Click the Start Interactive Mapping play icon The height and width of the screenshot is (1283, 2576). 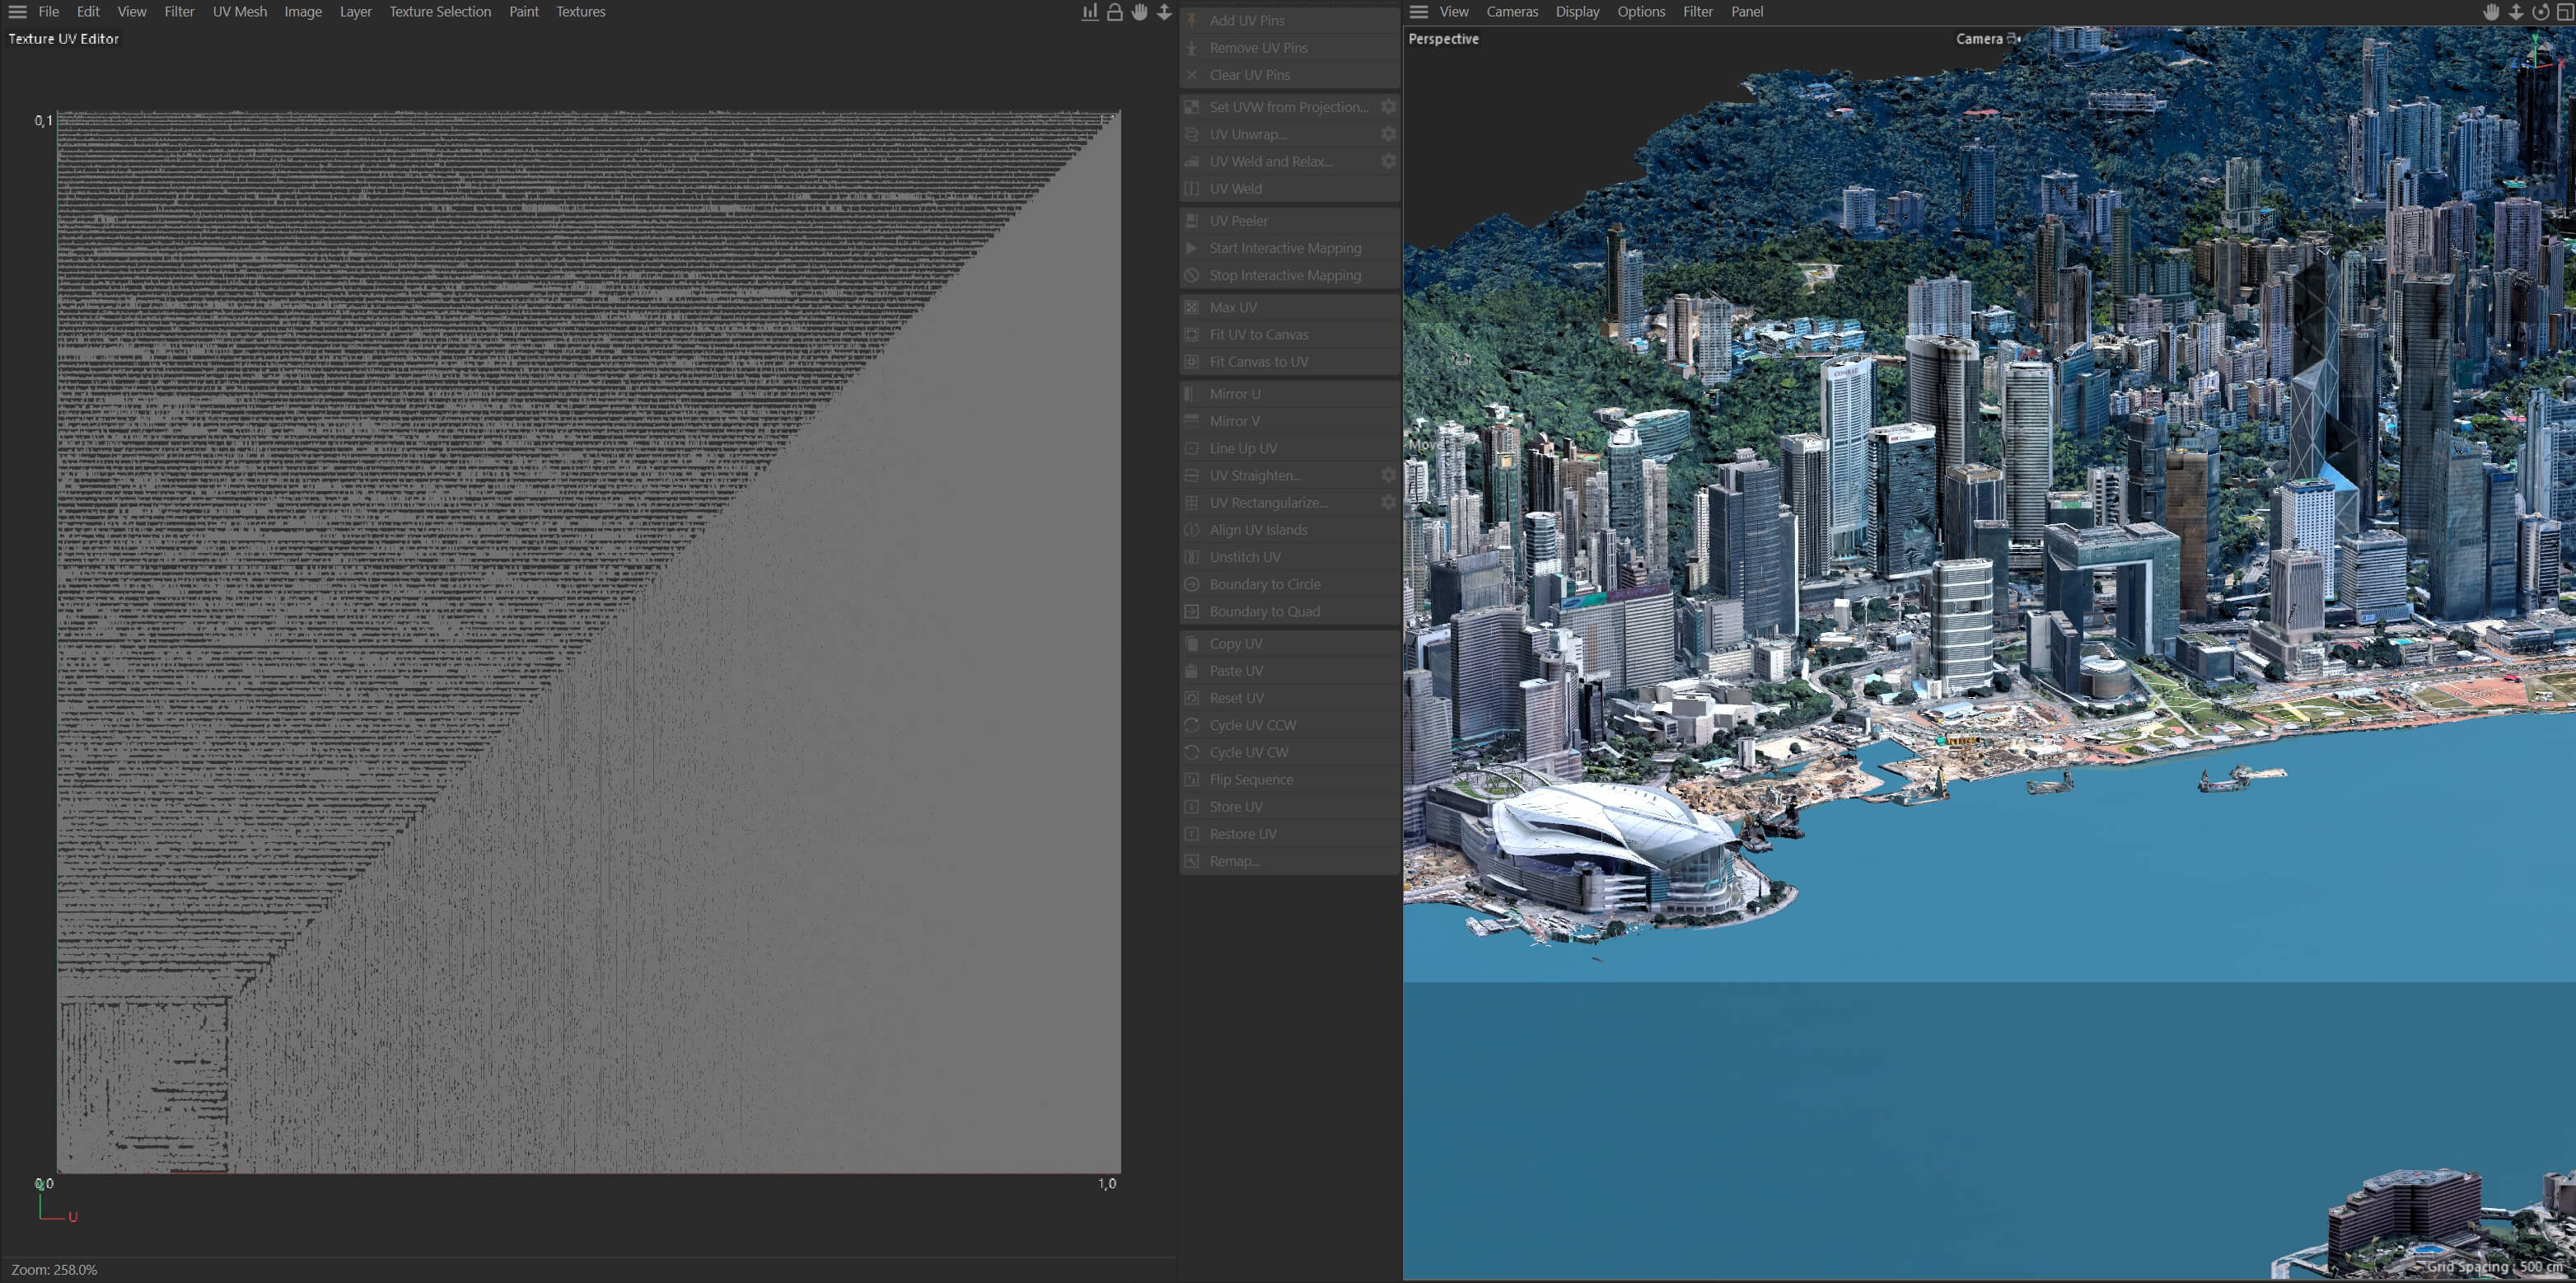1192,248
